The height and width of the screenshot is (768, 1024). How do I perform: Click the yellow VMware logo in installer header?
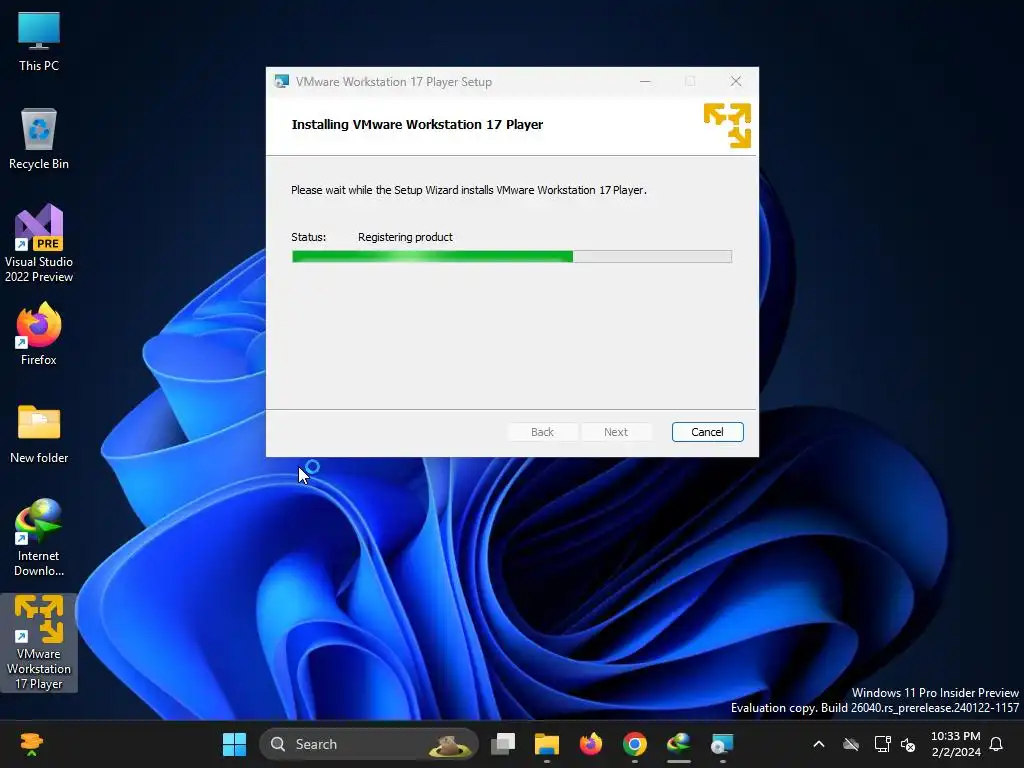[x=727, y=125]
